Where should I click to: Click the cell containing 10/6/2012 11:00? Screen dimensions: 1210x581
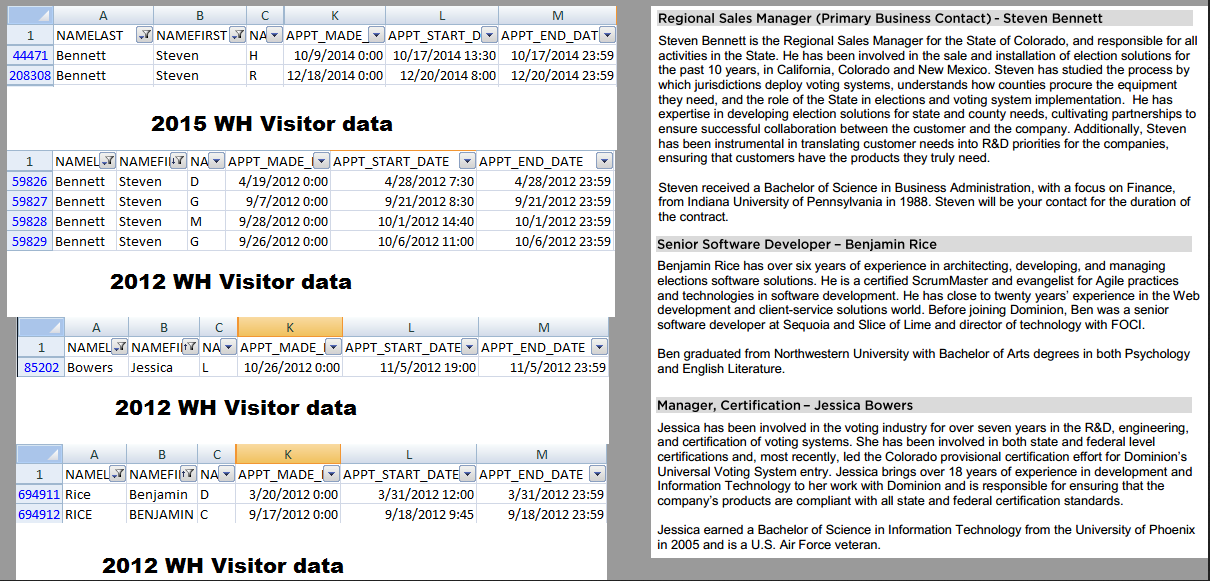[404, 241]
